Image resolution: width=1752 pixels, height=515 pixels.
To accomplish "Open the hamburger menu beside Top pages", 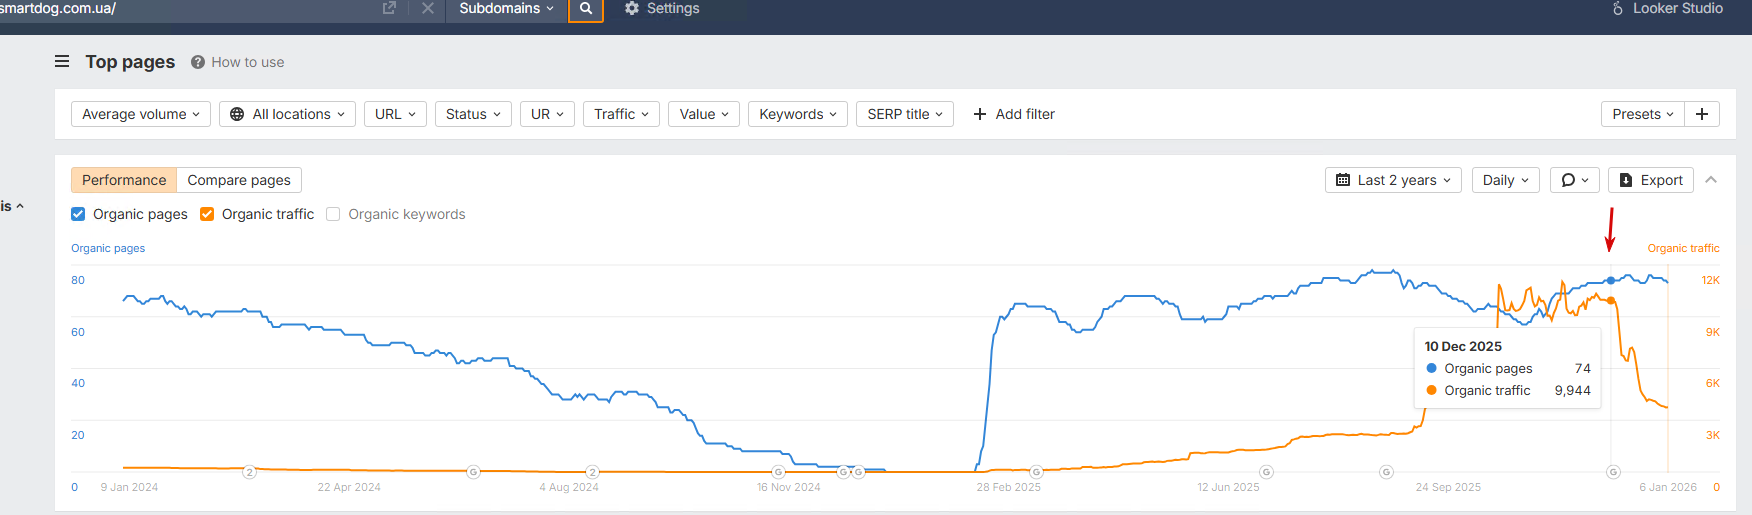I will click(x=62, y=61).
